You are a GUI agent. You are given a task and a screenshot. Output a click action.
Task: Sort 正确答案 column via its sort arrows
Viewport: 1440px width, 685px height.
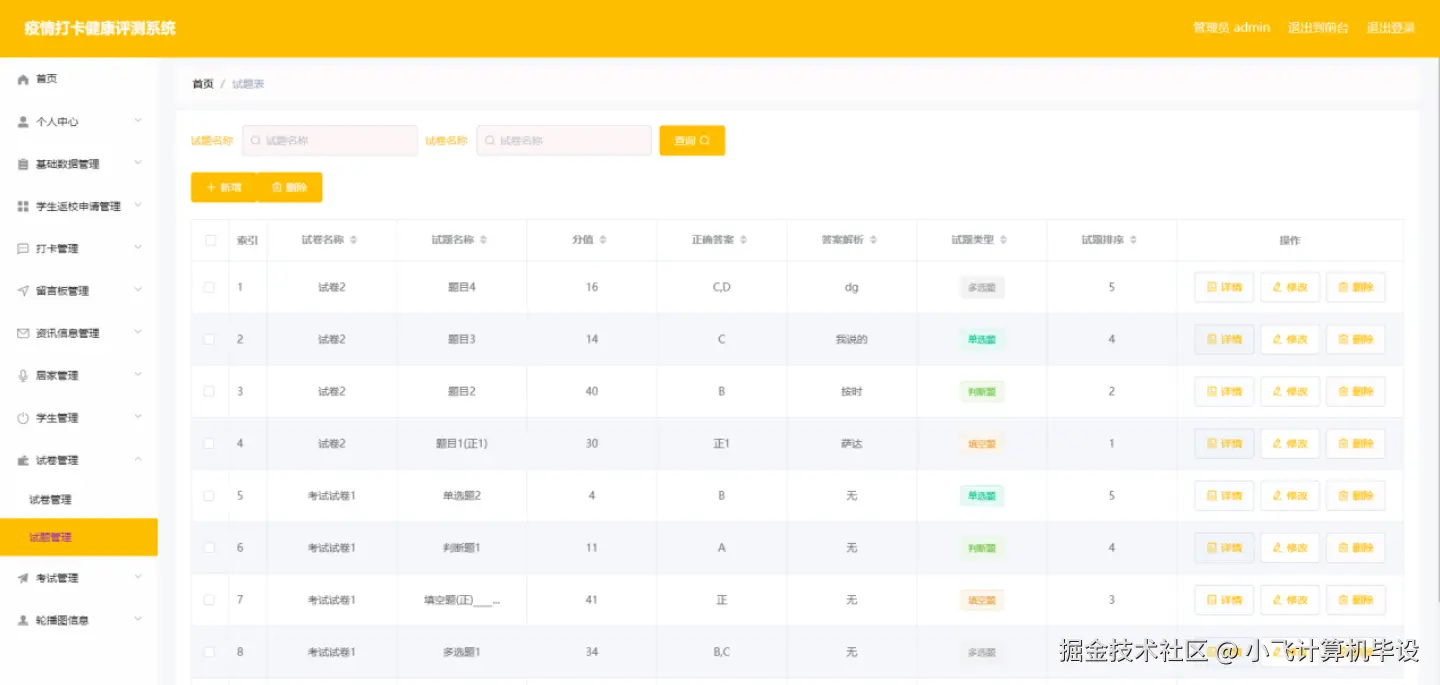point(743,240)
